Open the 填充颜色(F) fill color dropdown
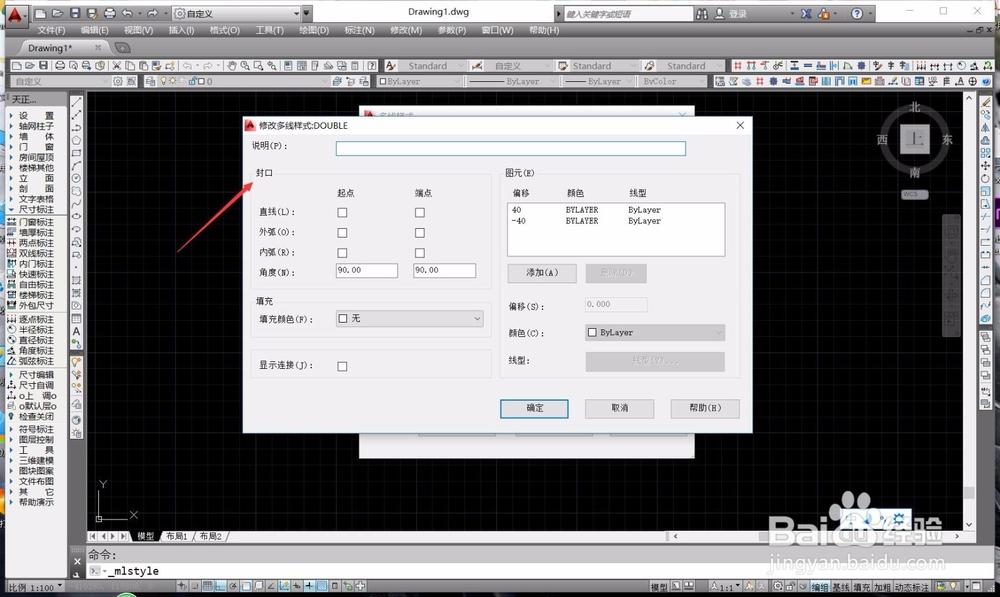The image size is (1000, 597). 409,318
